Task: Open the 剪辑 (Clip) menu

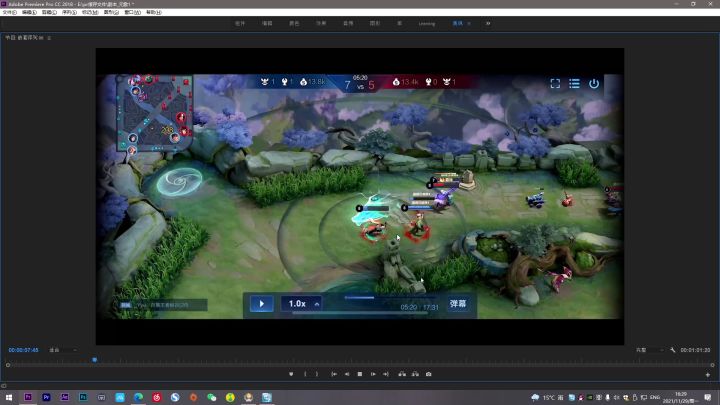Action: tap(49, 12)
